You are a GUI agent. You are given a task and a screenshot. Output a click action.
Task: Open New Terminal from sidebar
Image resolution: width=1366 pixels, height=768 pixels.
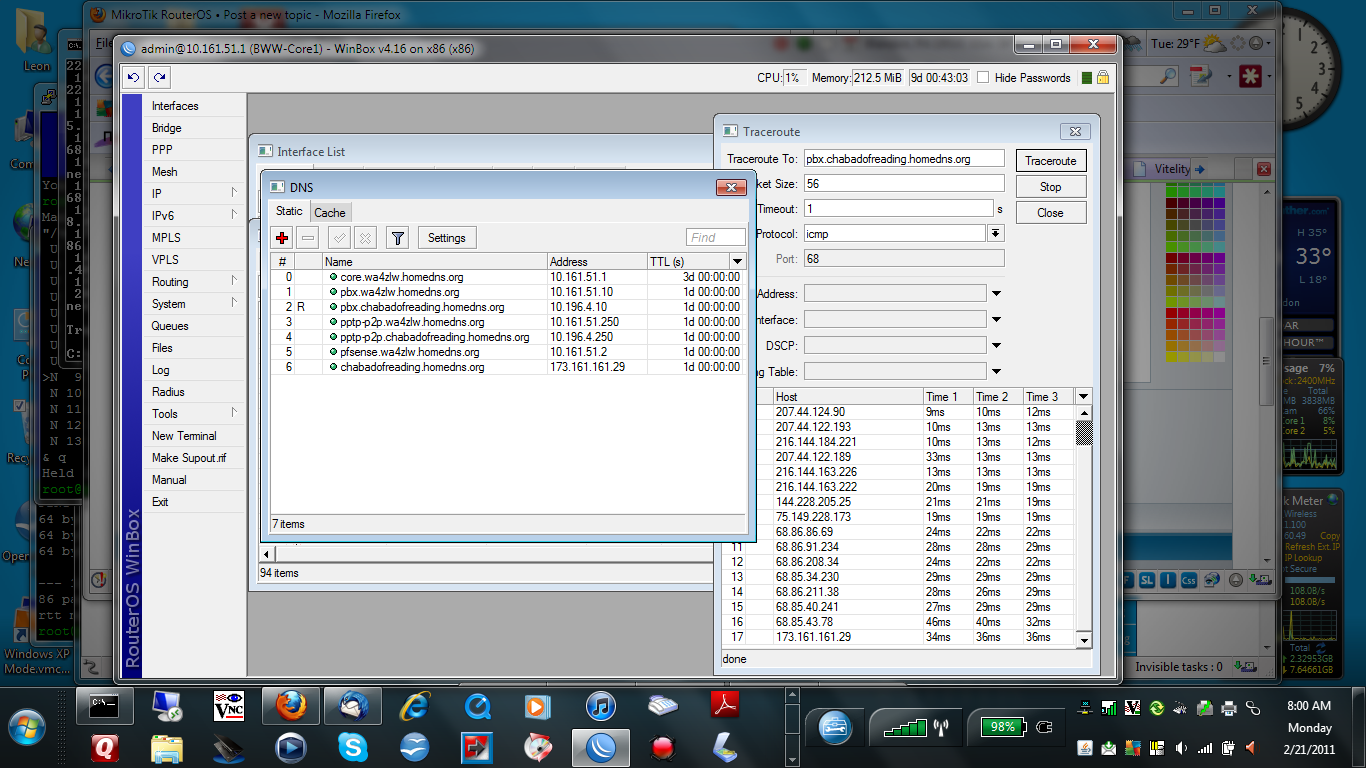tap(195, 436)
